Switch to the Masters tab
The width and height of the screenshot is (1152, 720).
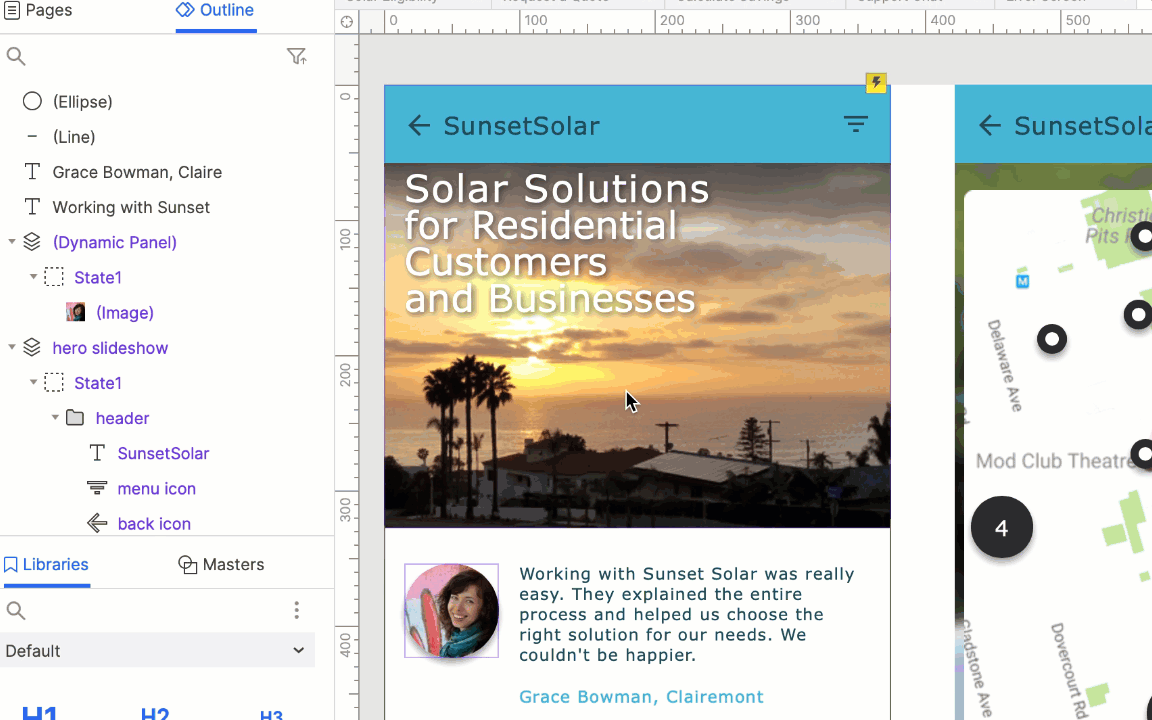tap(221, 565)
